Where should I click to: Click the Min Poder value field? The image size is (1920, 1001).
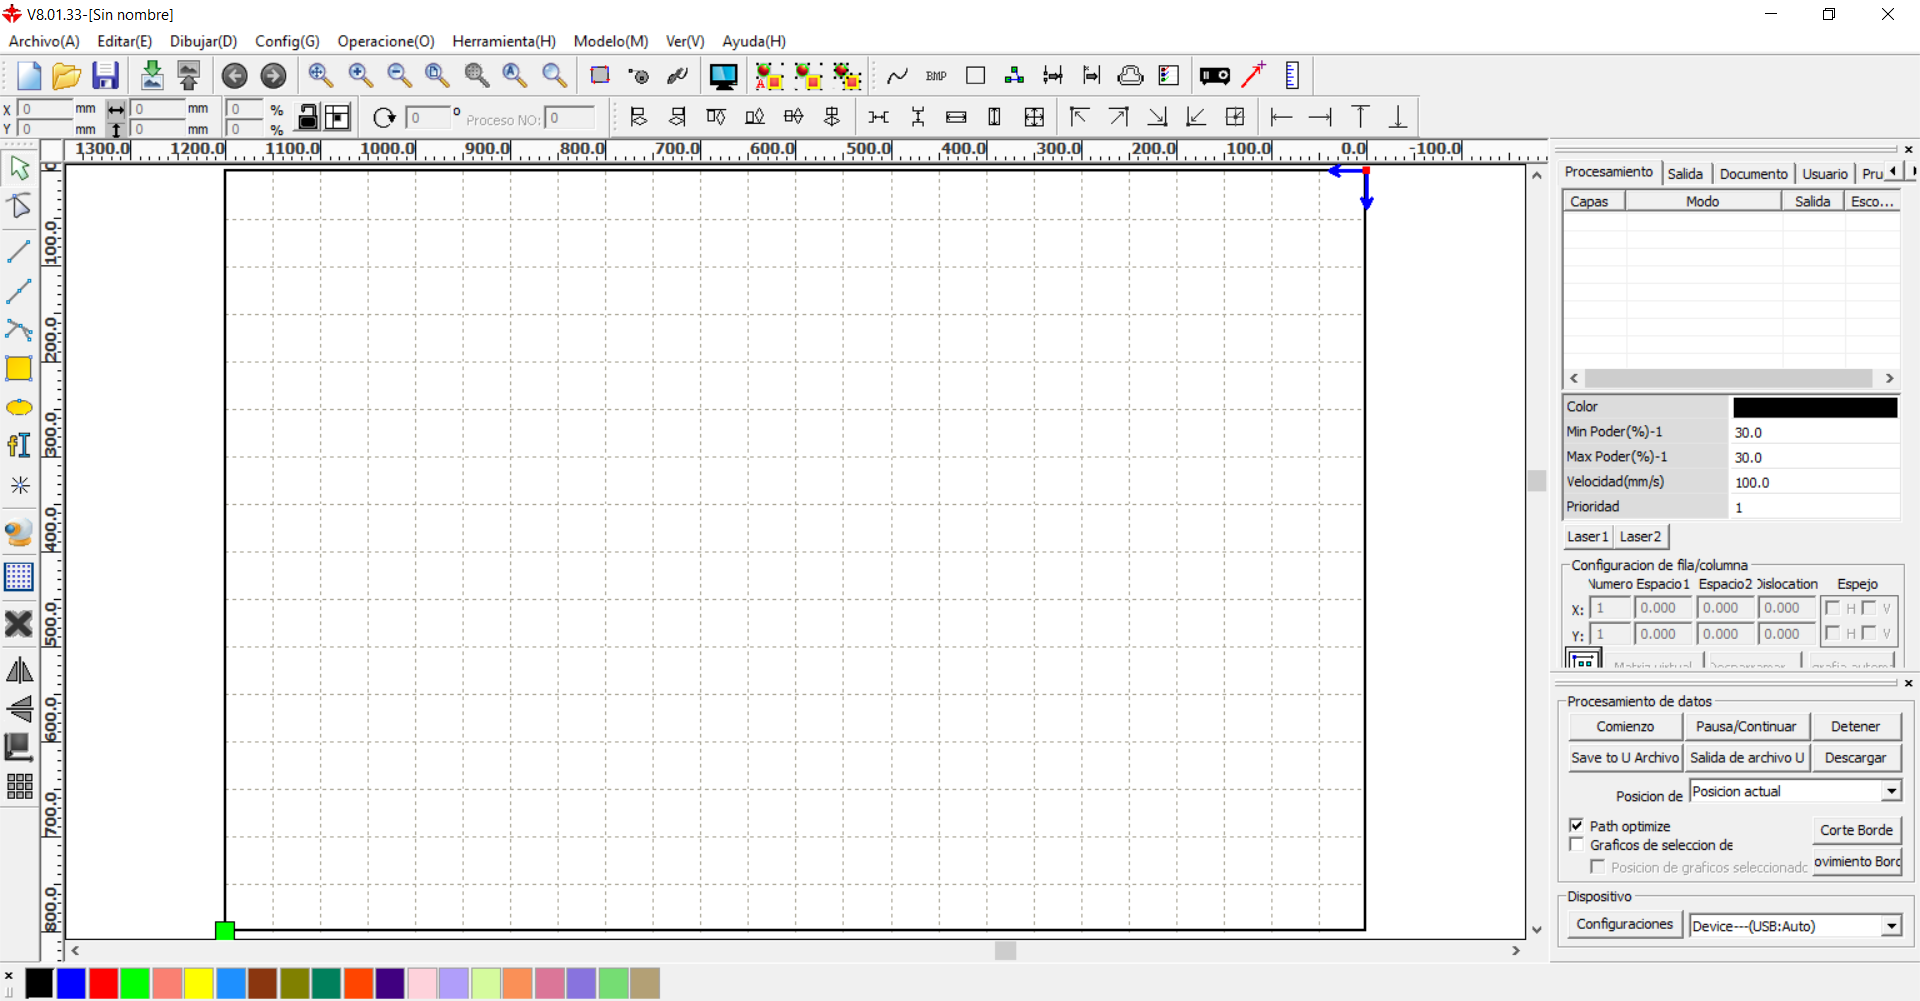click(x=1814, y=432)
